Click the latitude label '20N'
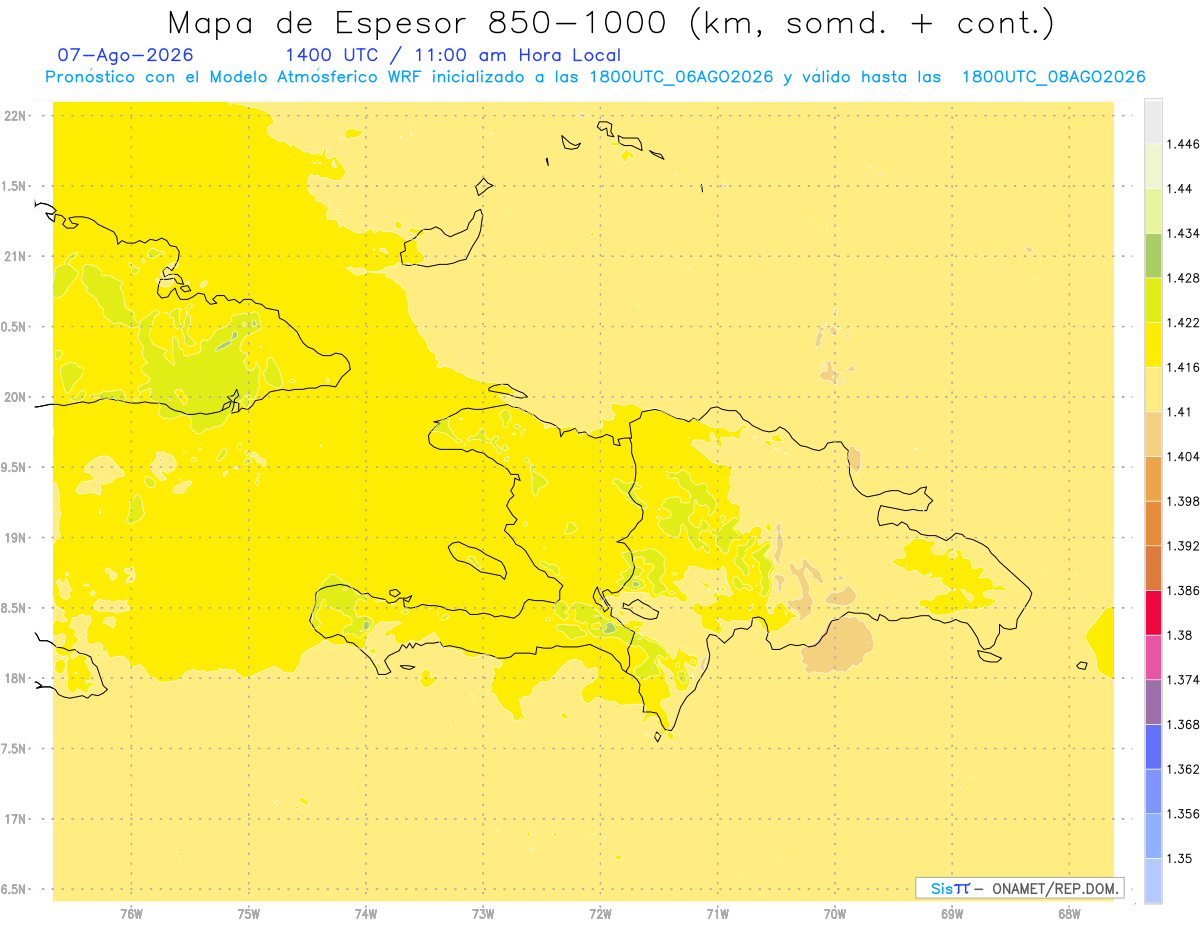Image resolution: width=1200 pixels, height=927 pixels. click(16, 397)
